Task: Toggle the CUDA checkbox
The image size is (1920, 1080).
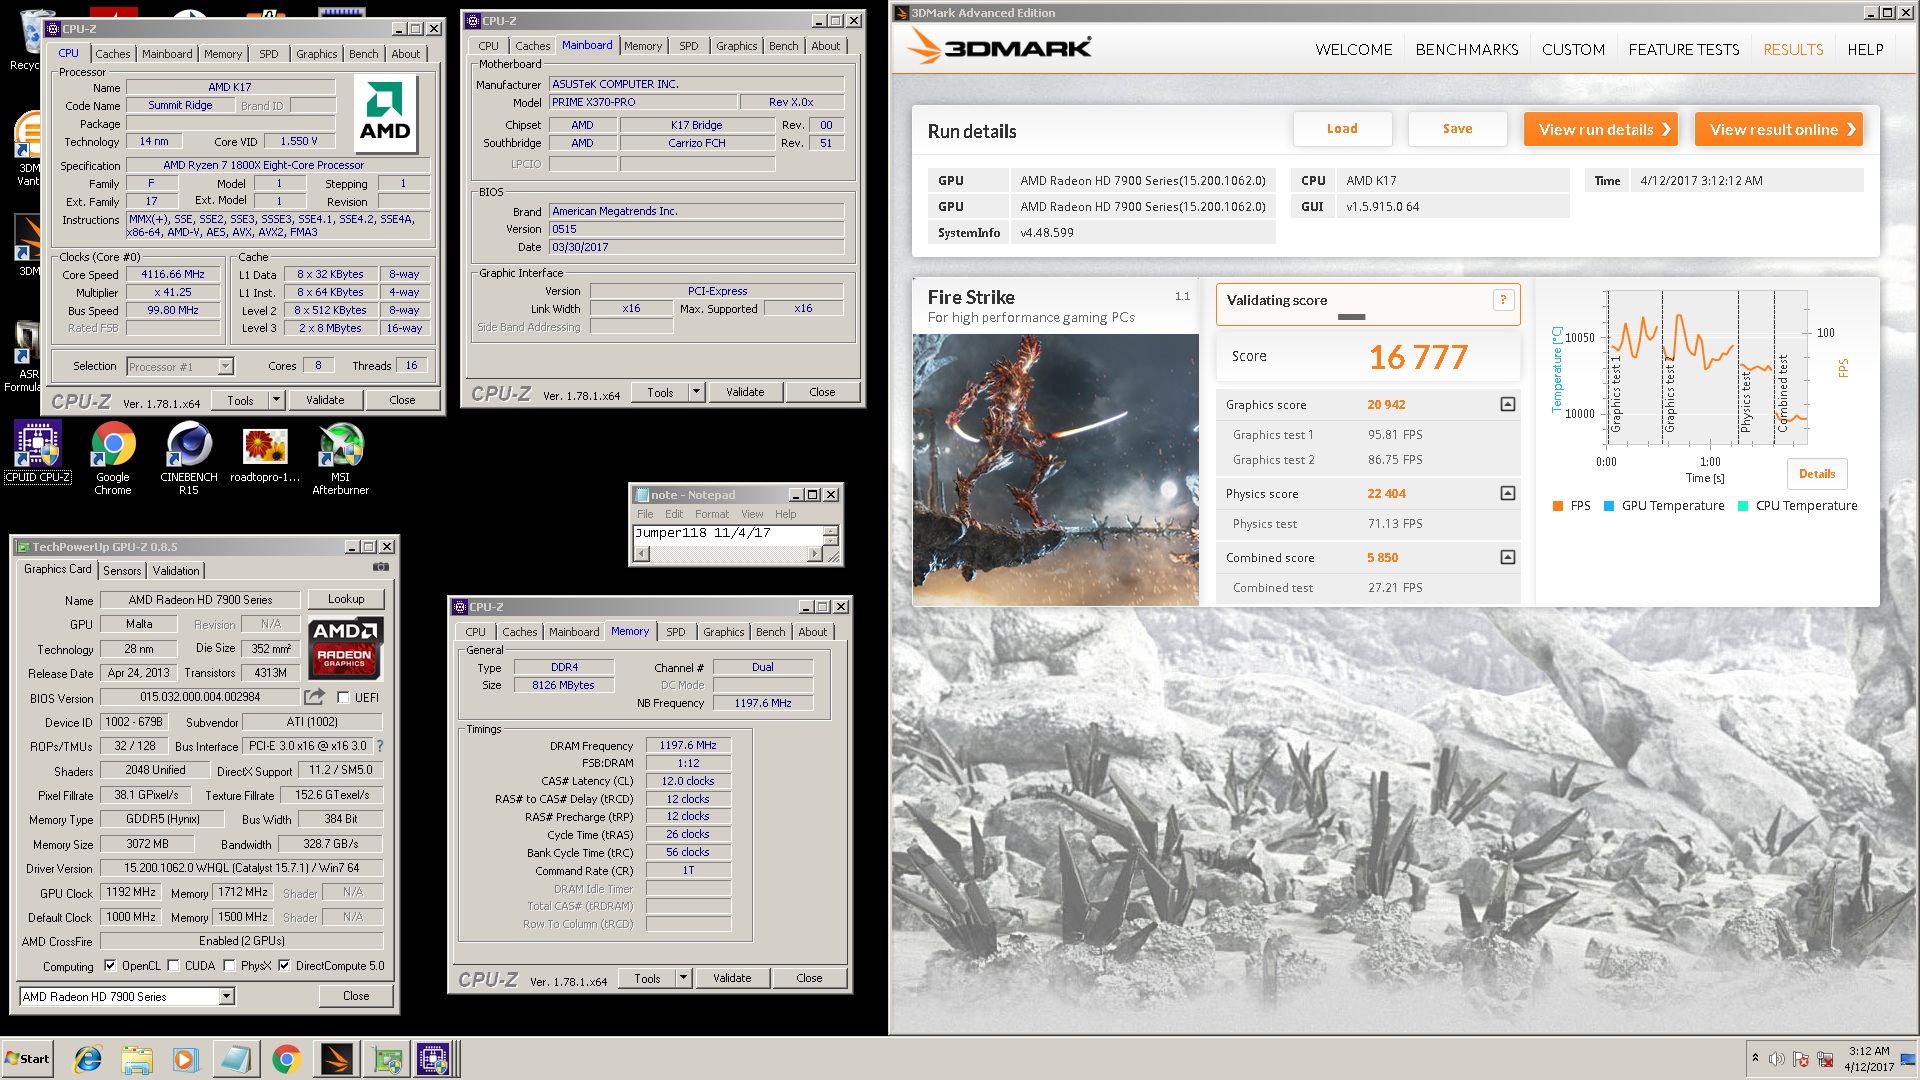Action: coord(173,966)
